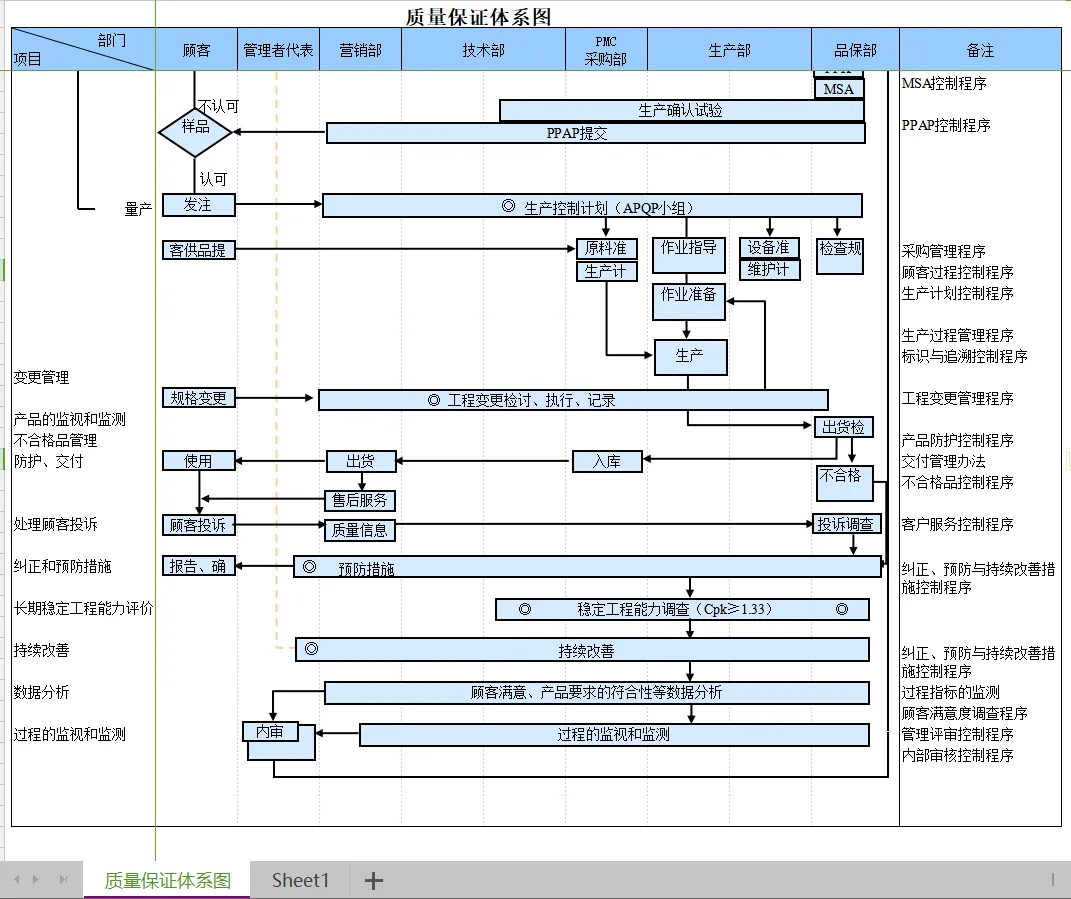Click the 内部审核控制程序 note

tap(958, 756)
